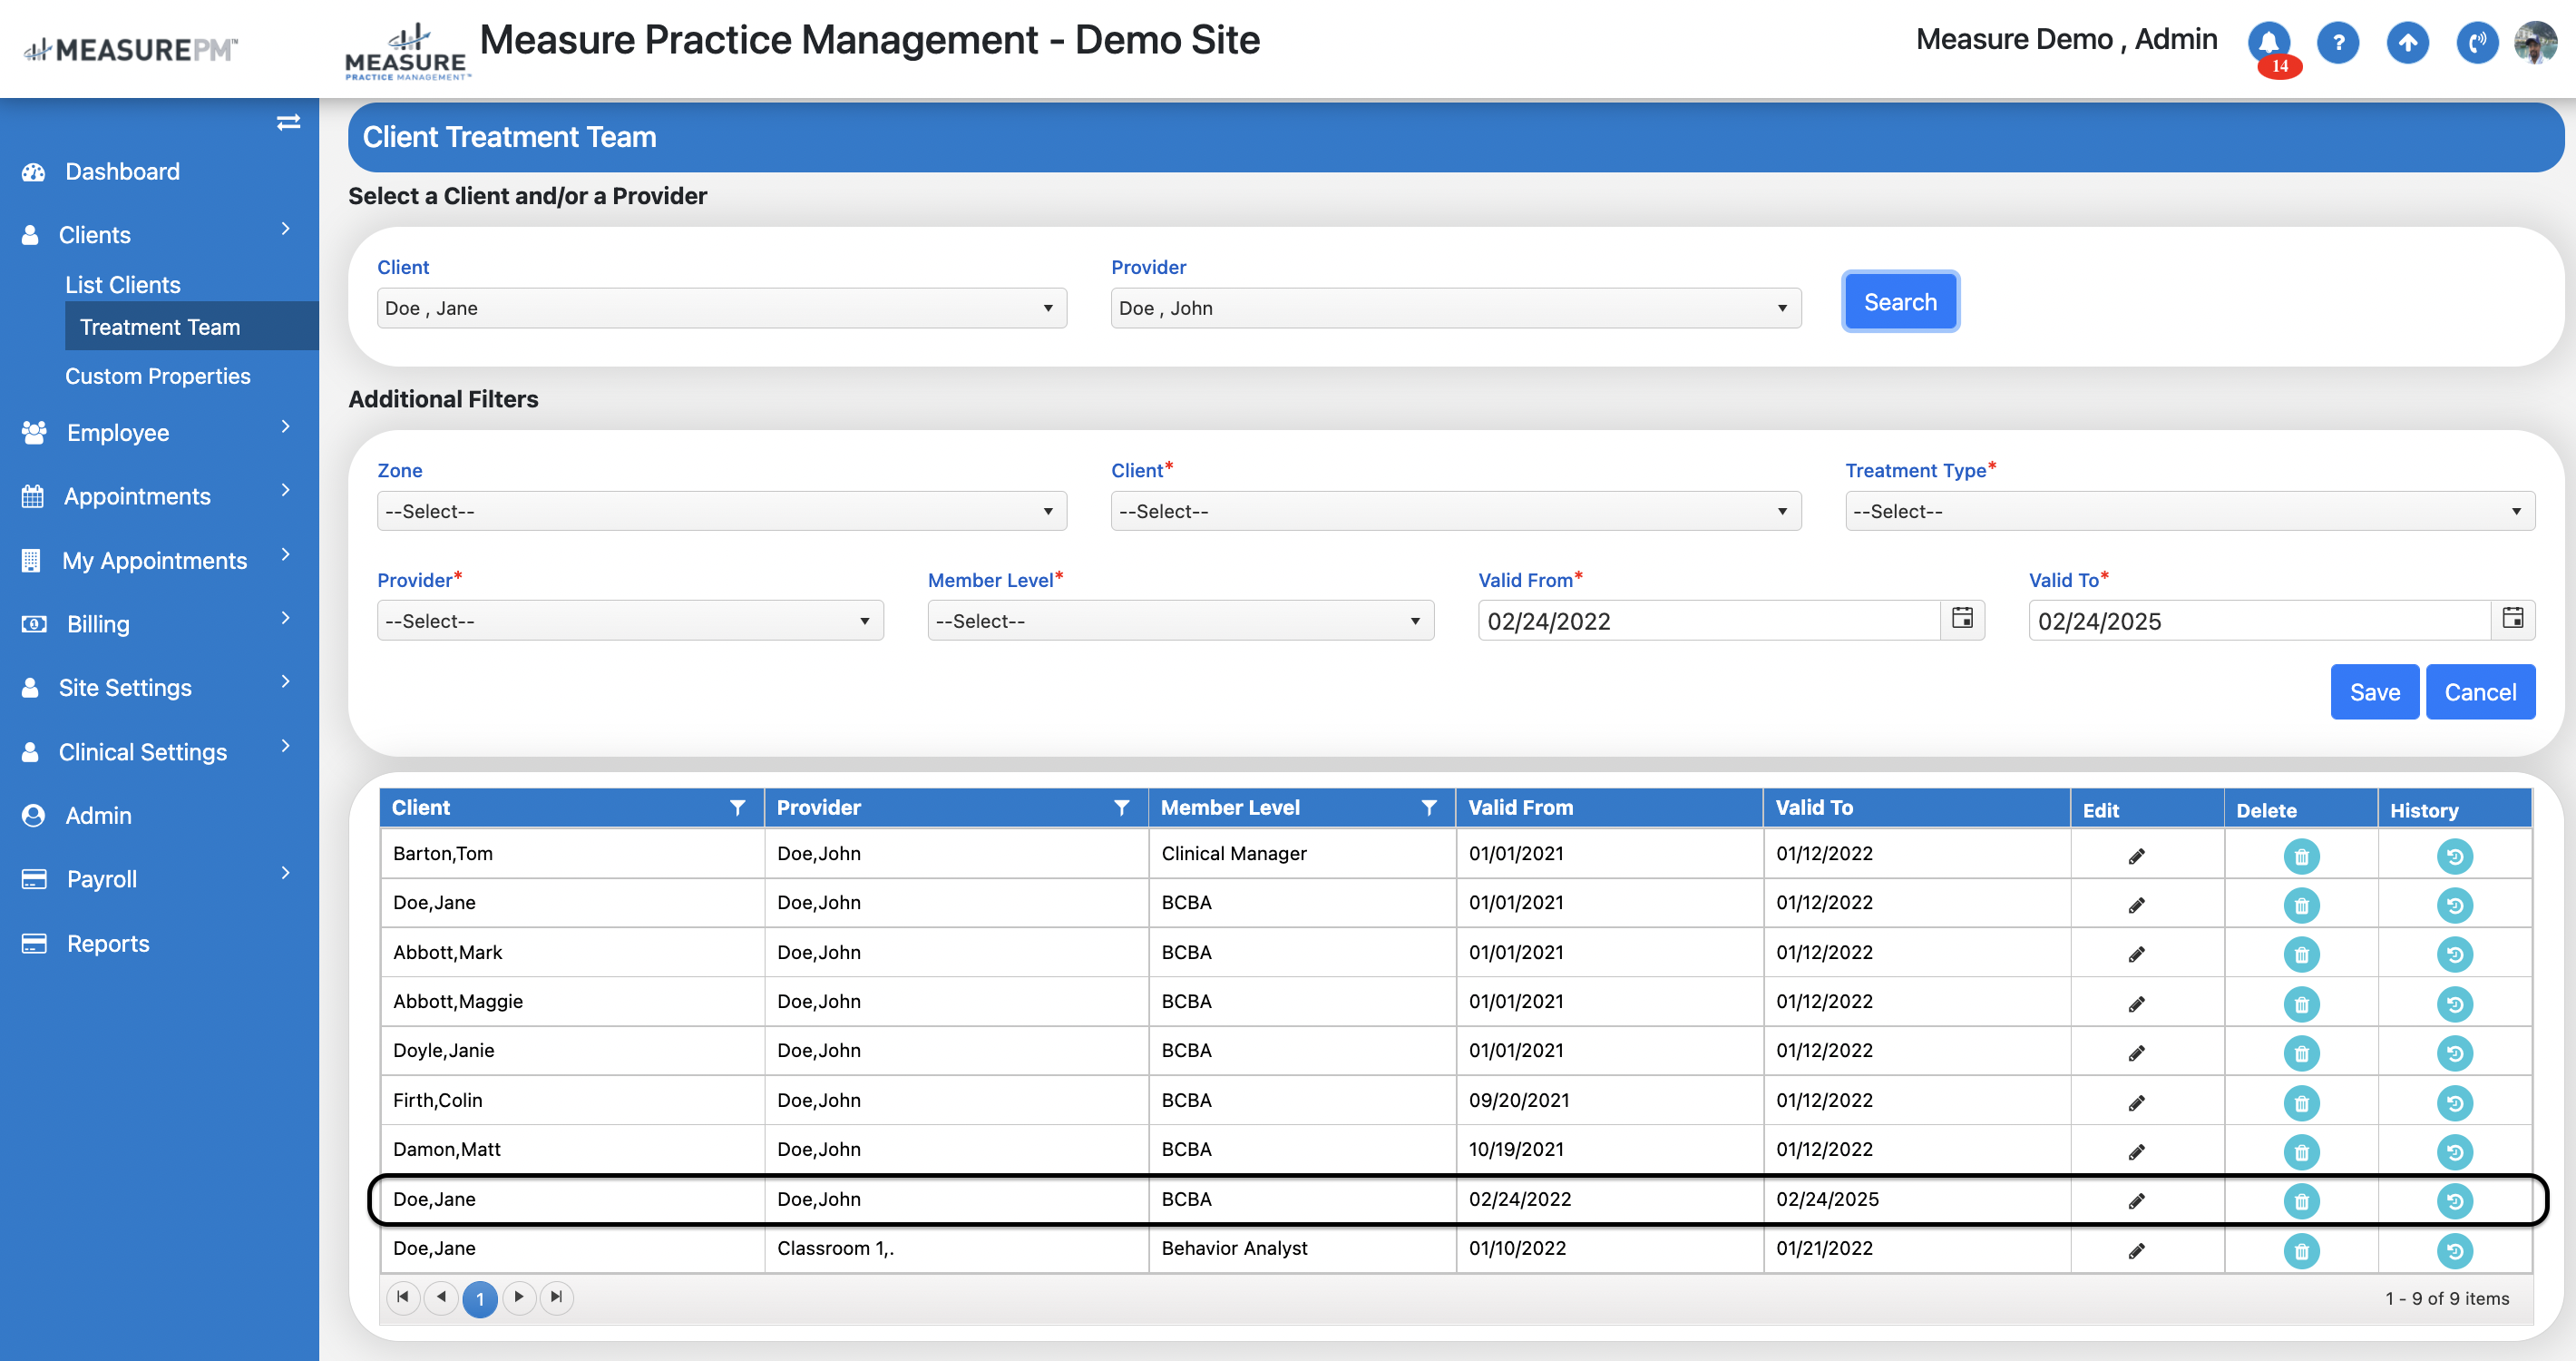Click the help question mark icon
2576x1361 pixels.
click(x=2337, y=42)
